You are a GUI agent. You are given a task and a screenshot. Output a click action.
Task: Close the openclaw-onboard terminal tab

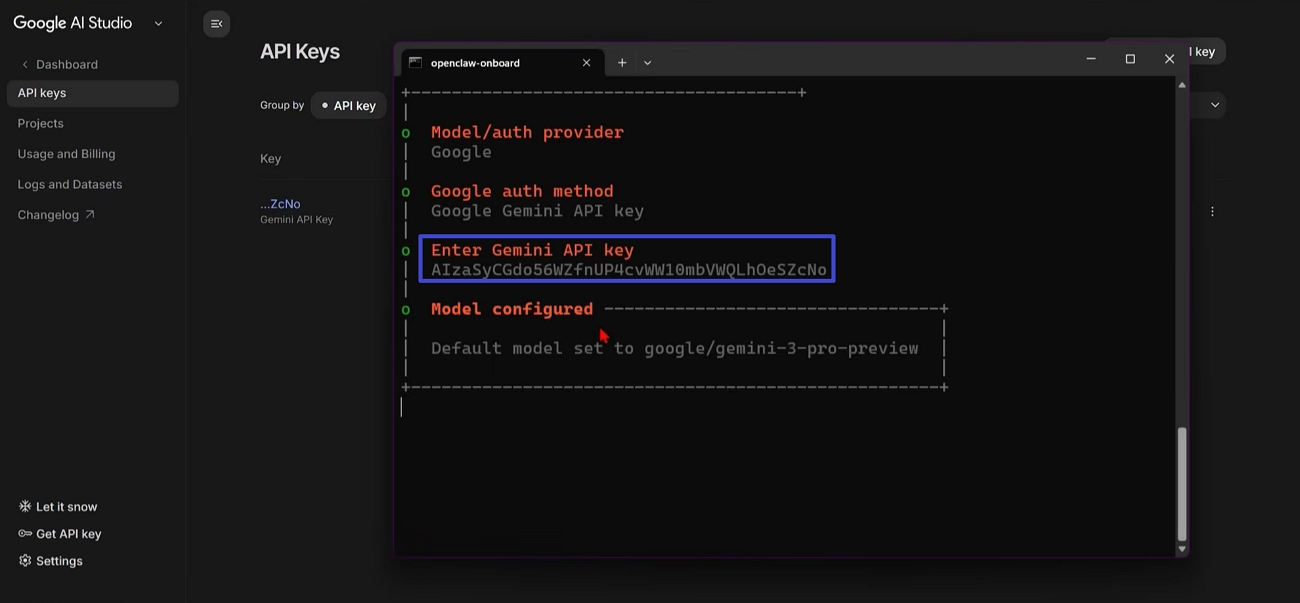pyautogui.click(x=586, y=63)
